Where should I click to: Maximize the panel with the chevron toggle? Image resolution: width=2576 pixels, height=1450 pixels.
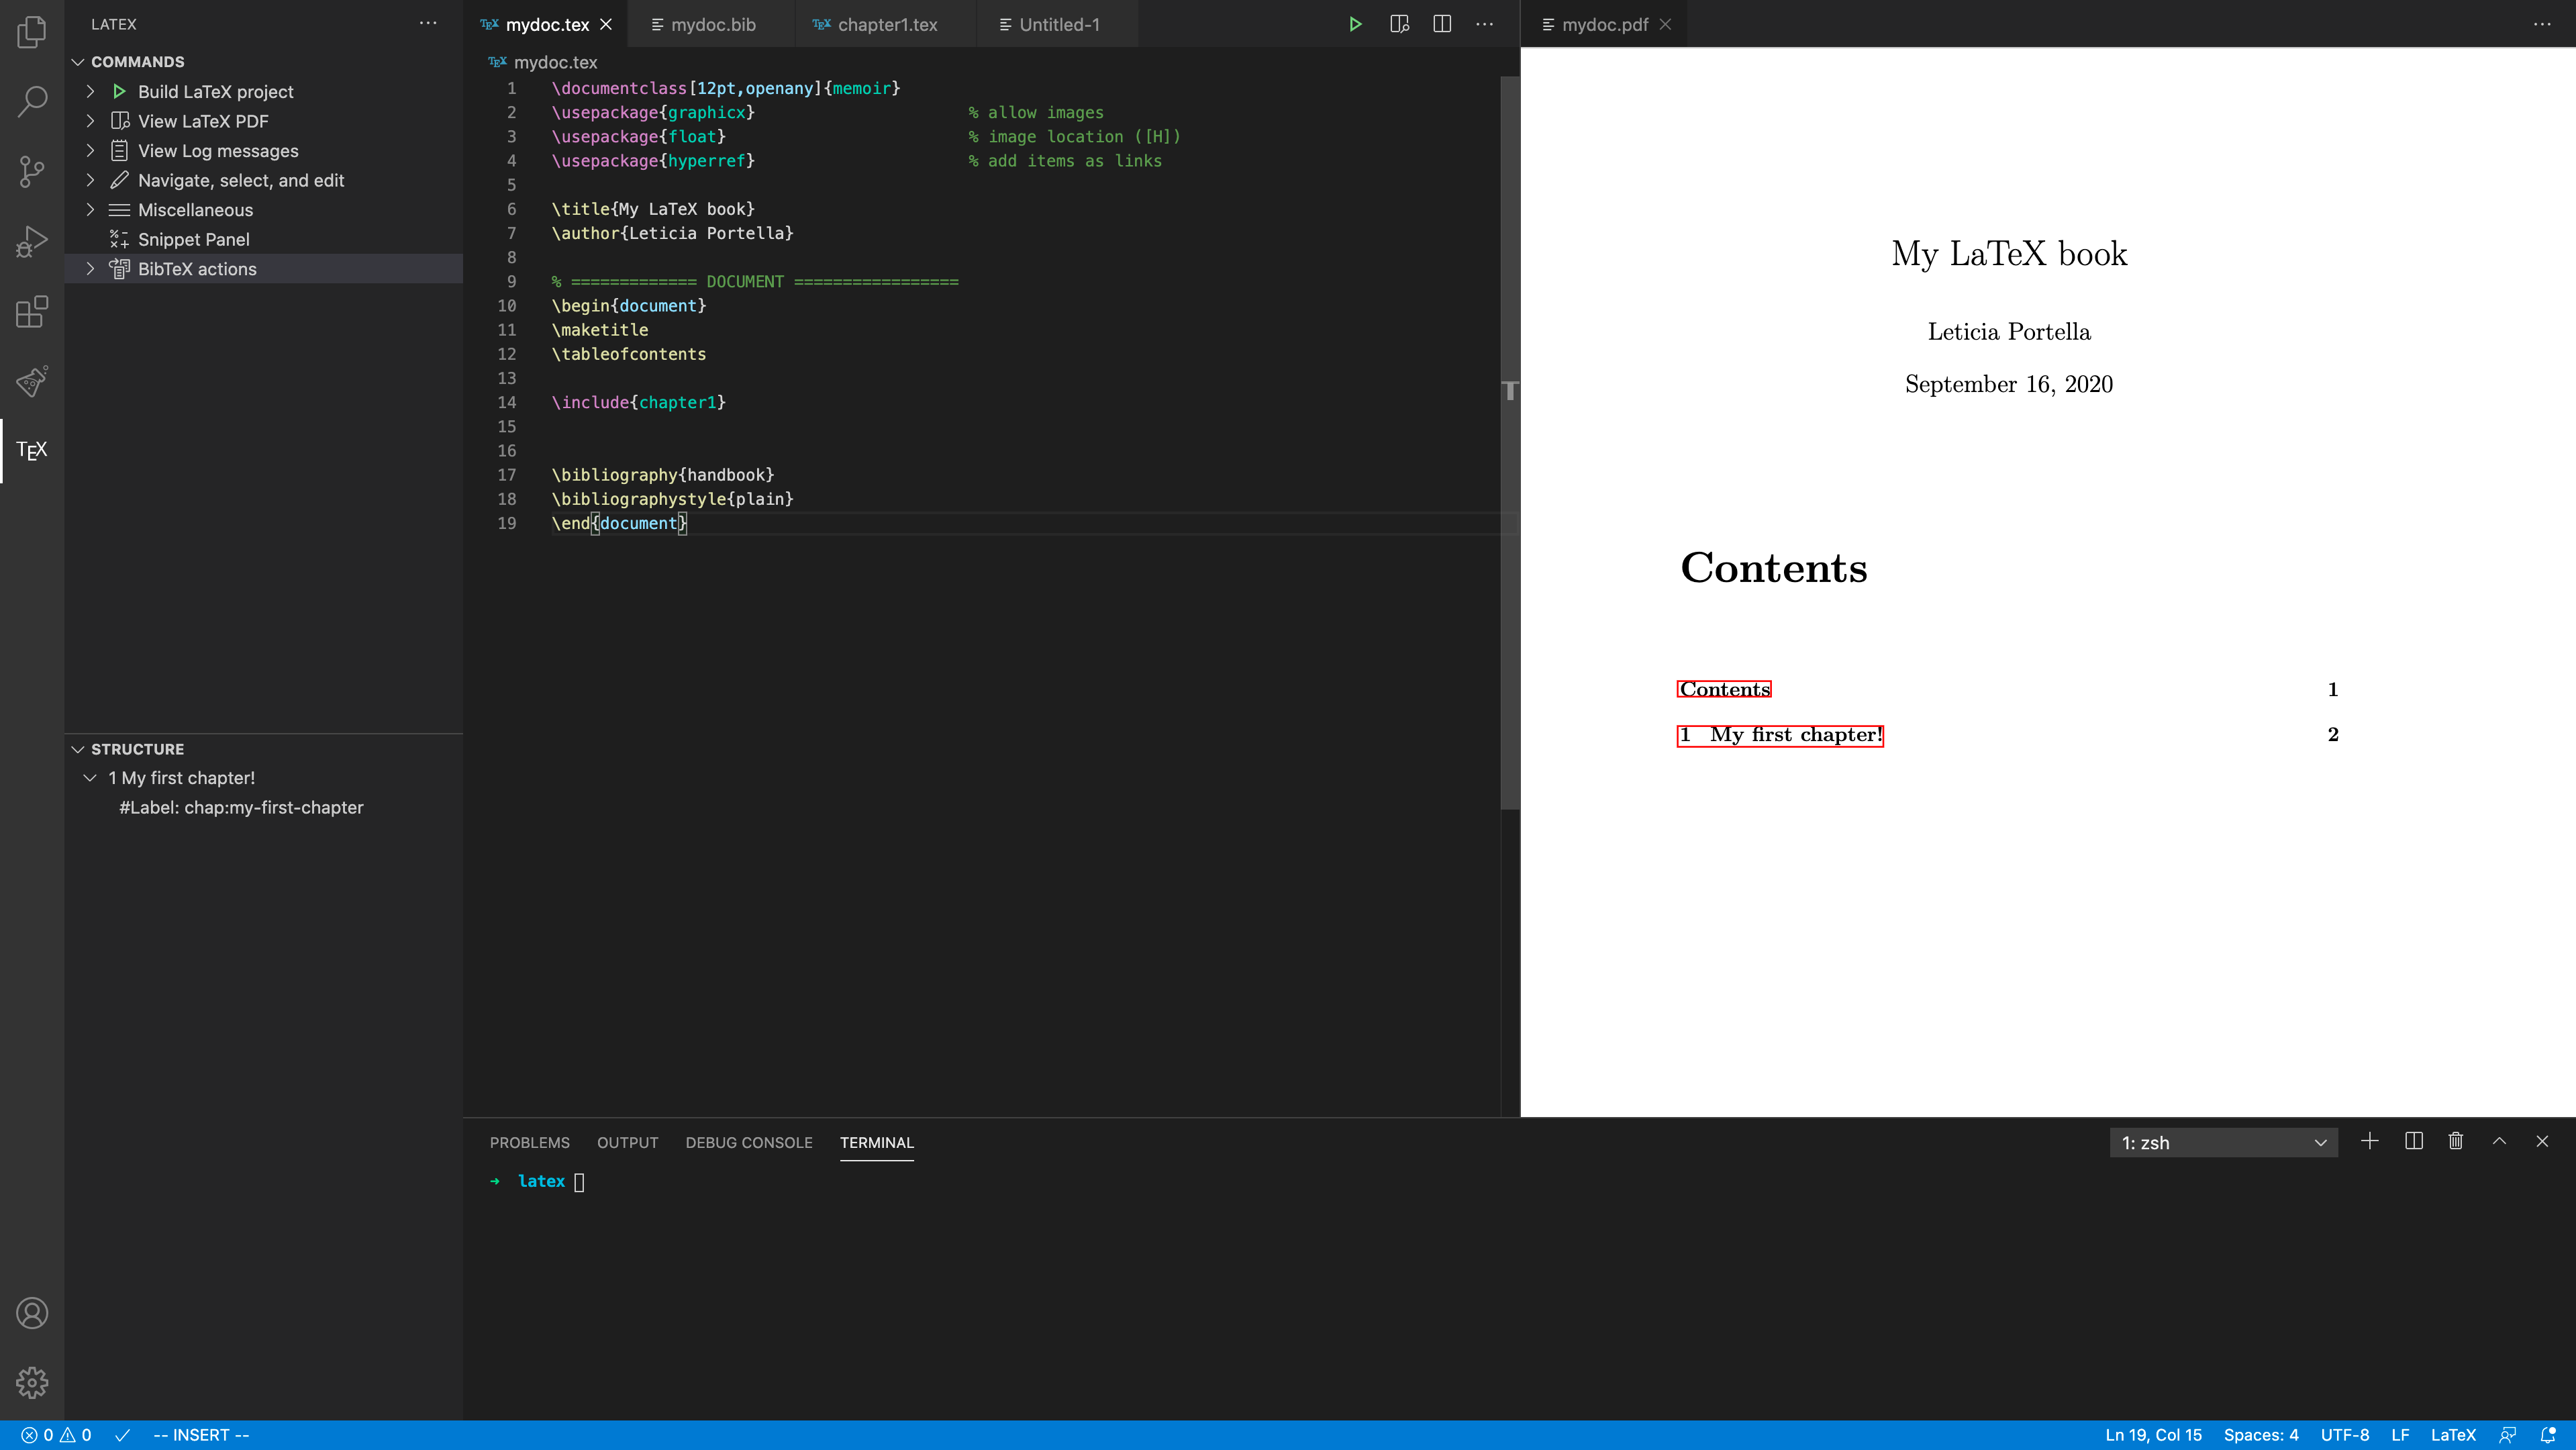coord(2499,1141)
